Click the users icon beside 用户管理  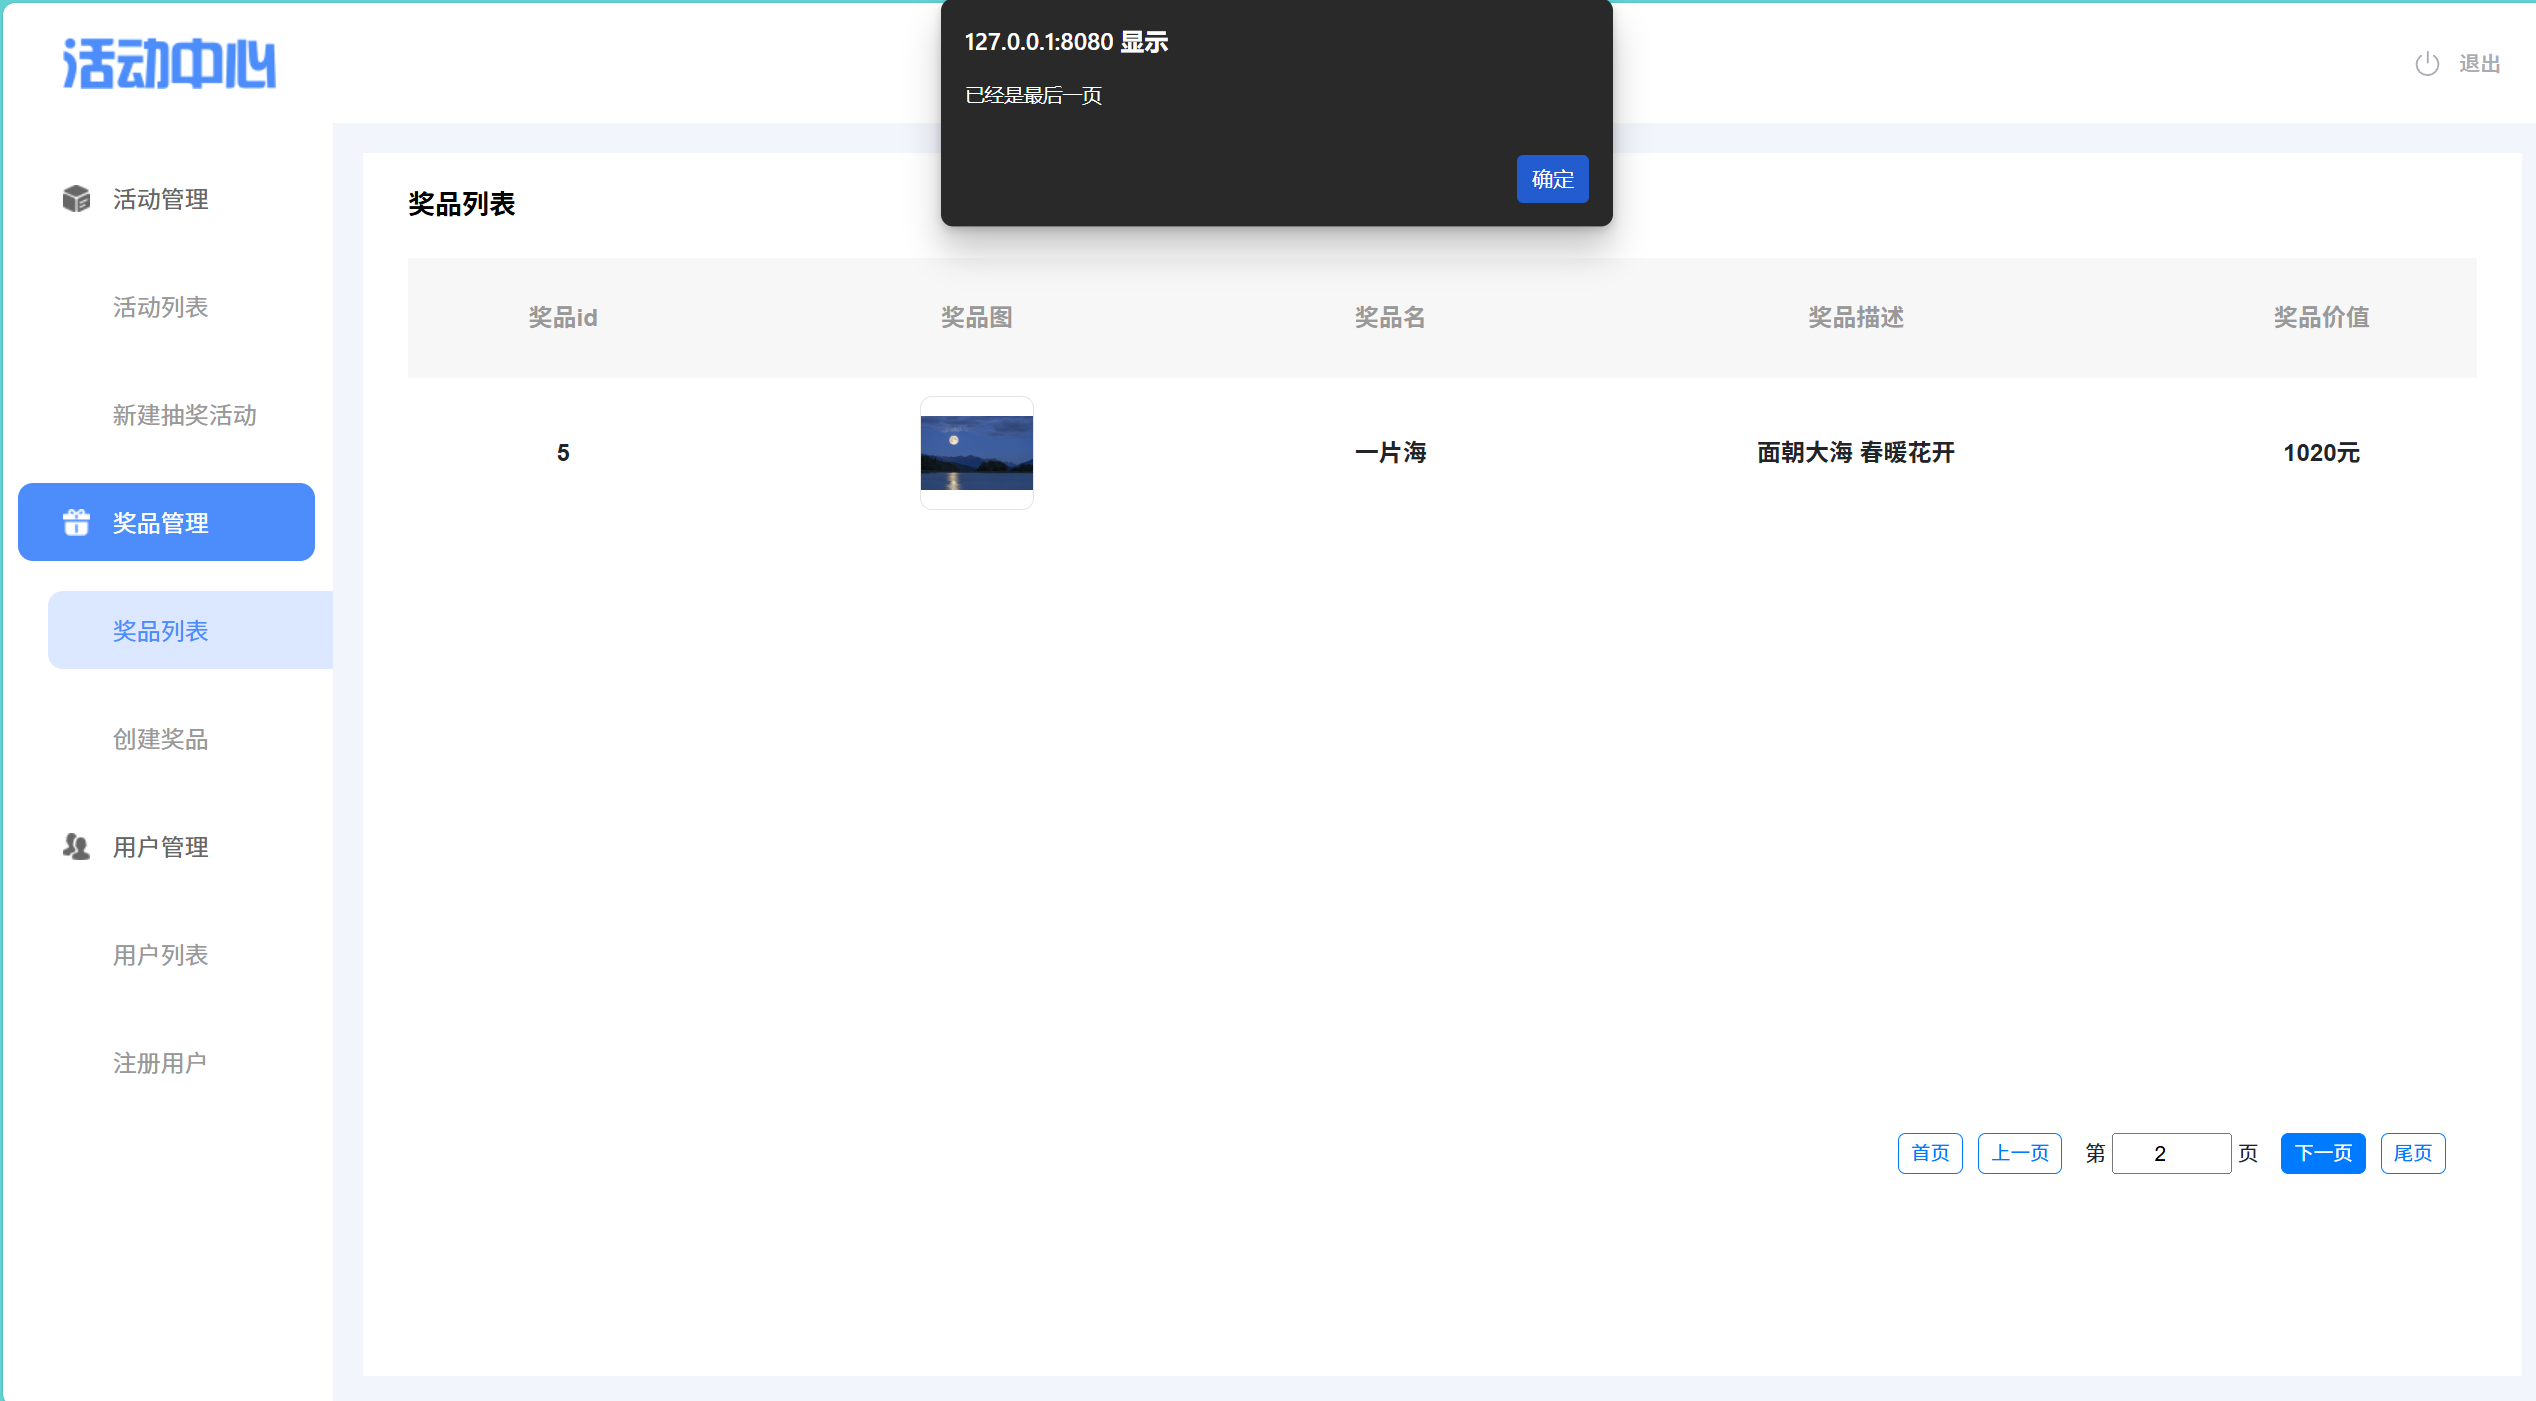coord(76,847)
